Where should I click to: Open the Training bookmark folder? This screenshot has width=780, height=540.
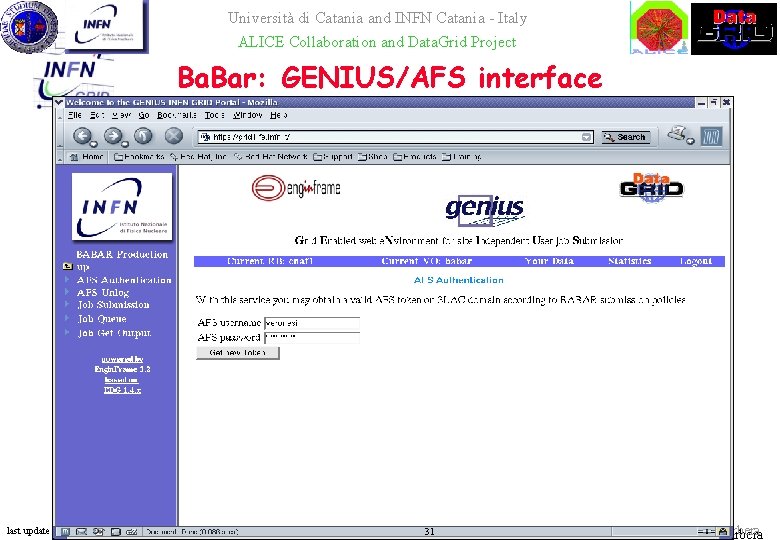click(462, 157)
